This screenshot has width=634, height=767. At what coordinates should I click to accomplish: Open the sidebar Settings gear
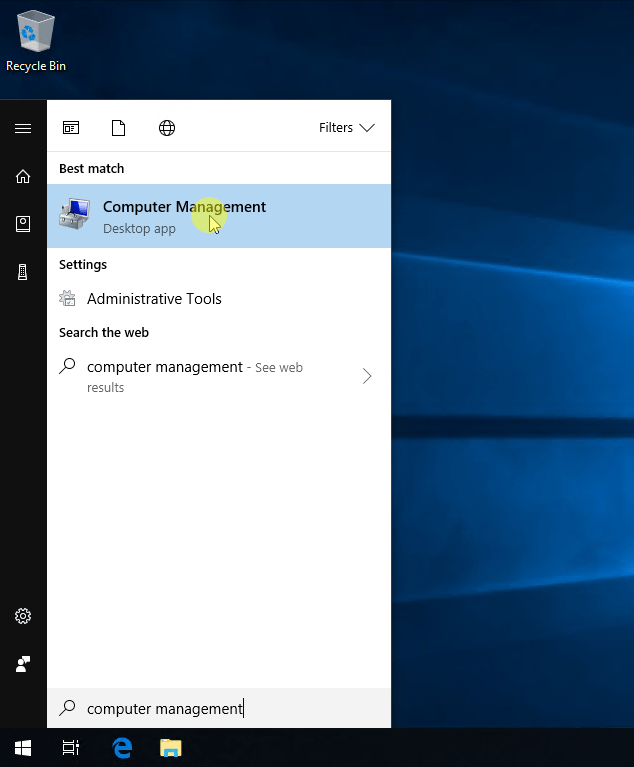(23, 616)
